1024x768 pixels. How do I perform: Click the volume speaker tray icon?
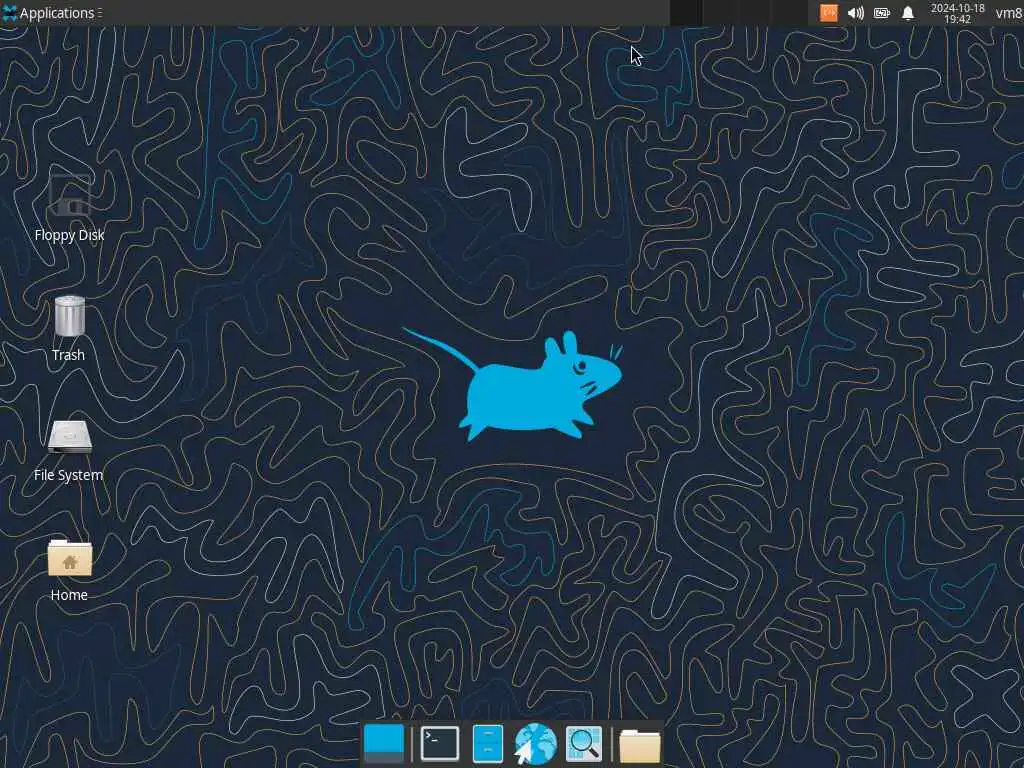[x=856, y=12]
